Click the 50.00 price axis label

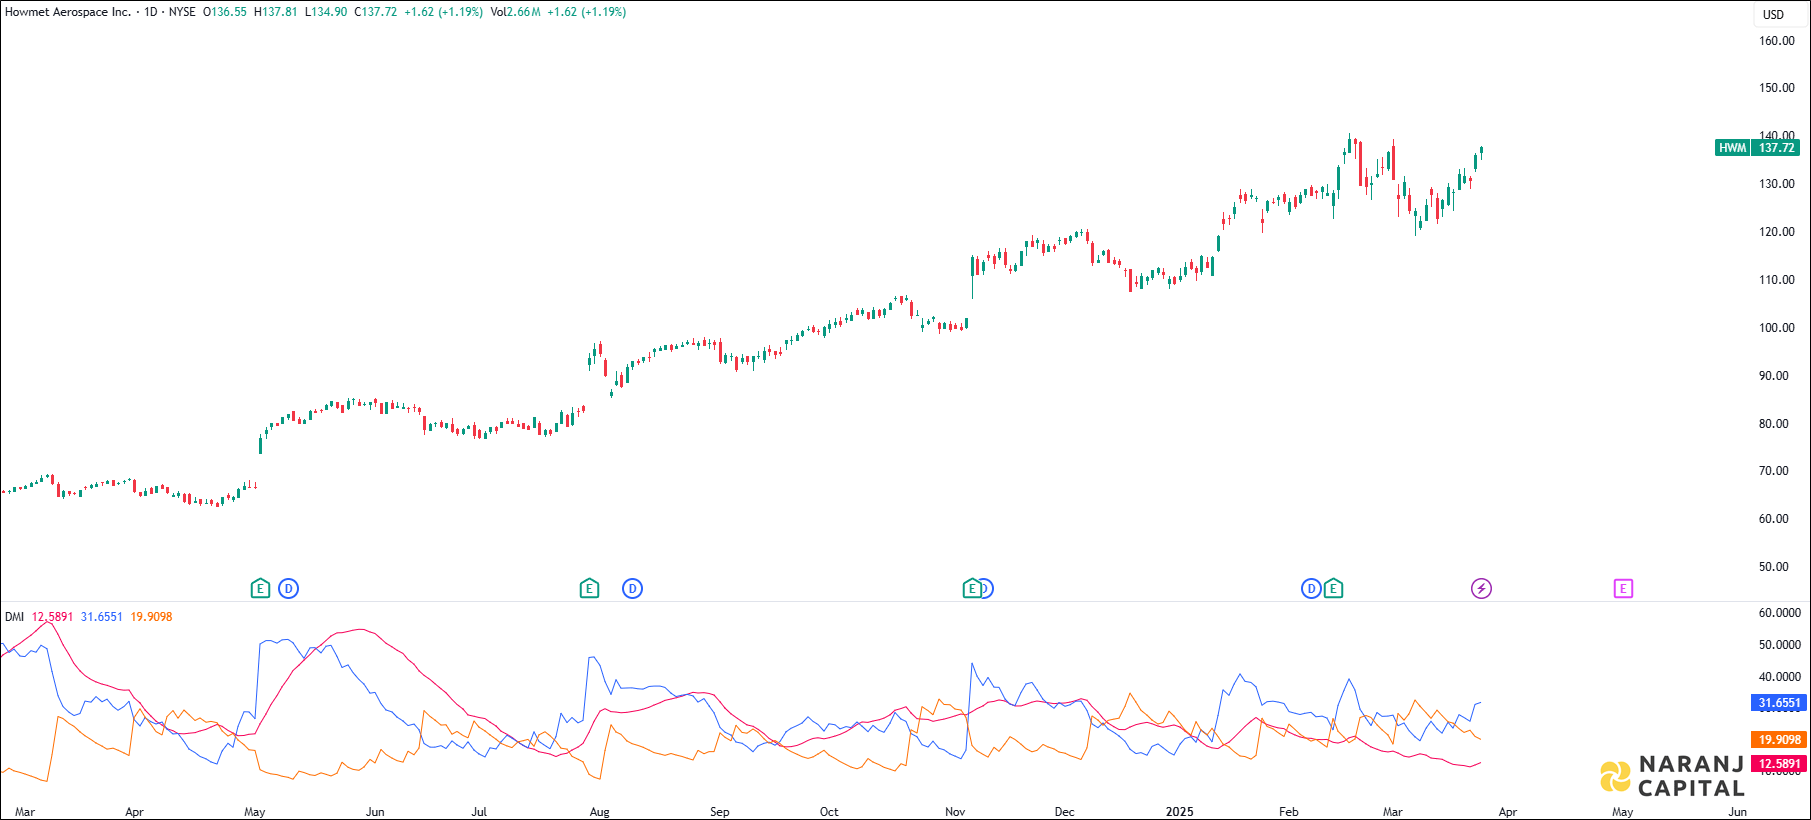coord(1774,567)
